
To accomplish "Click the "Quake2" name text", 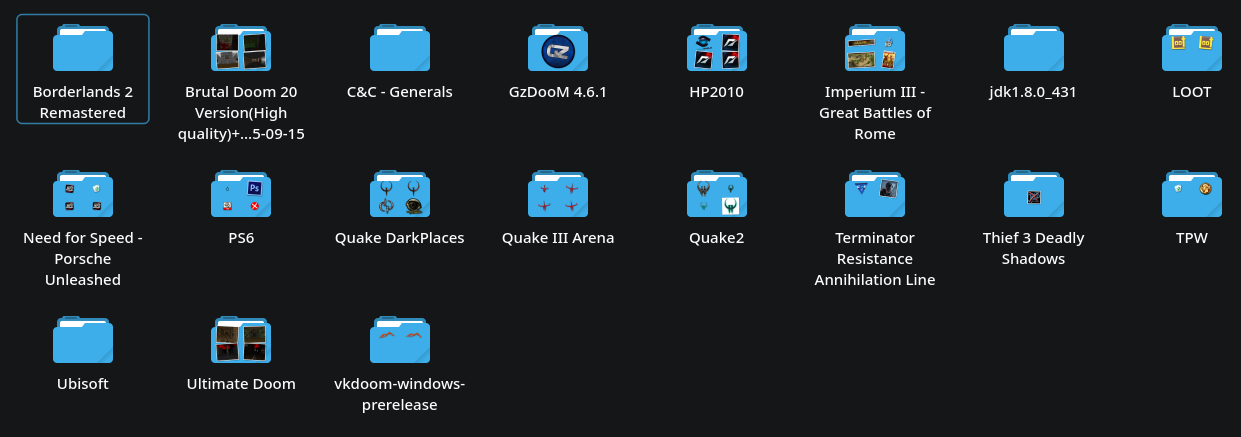I will click(x=717, y=238).
